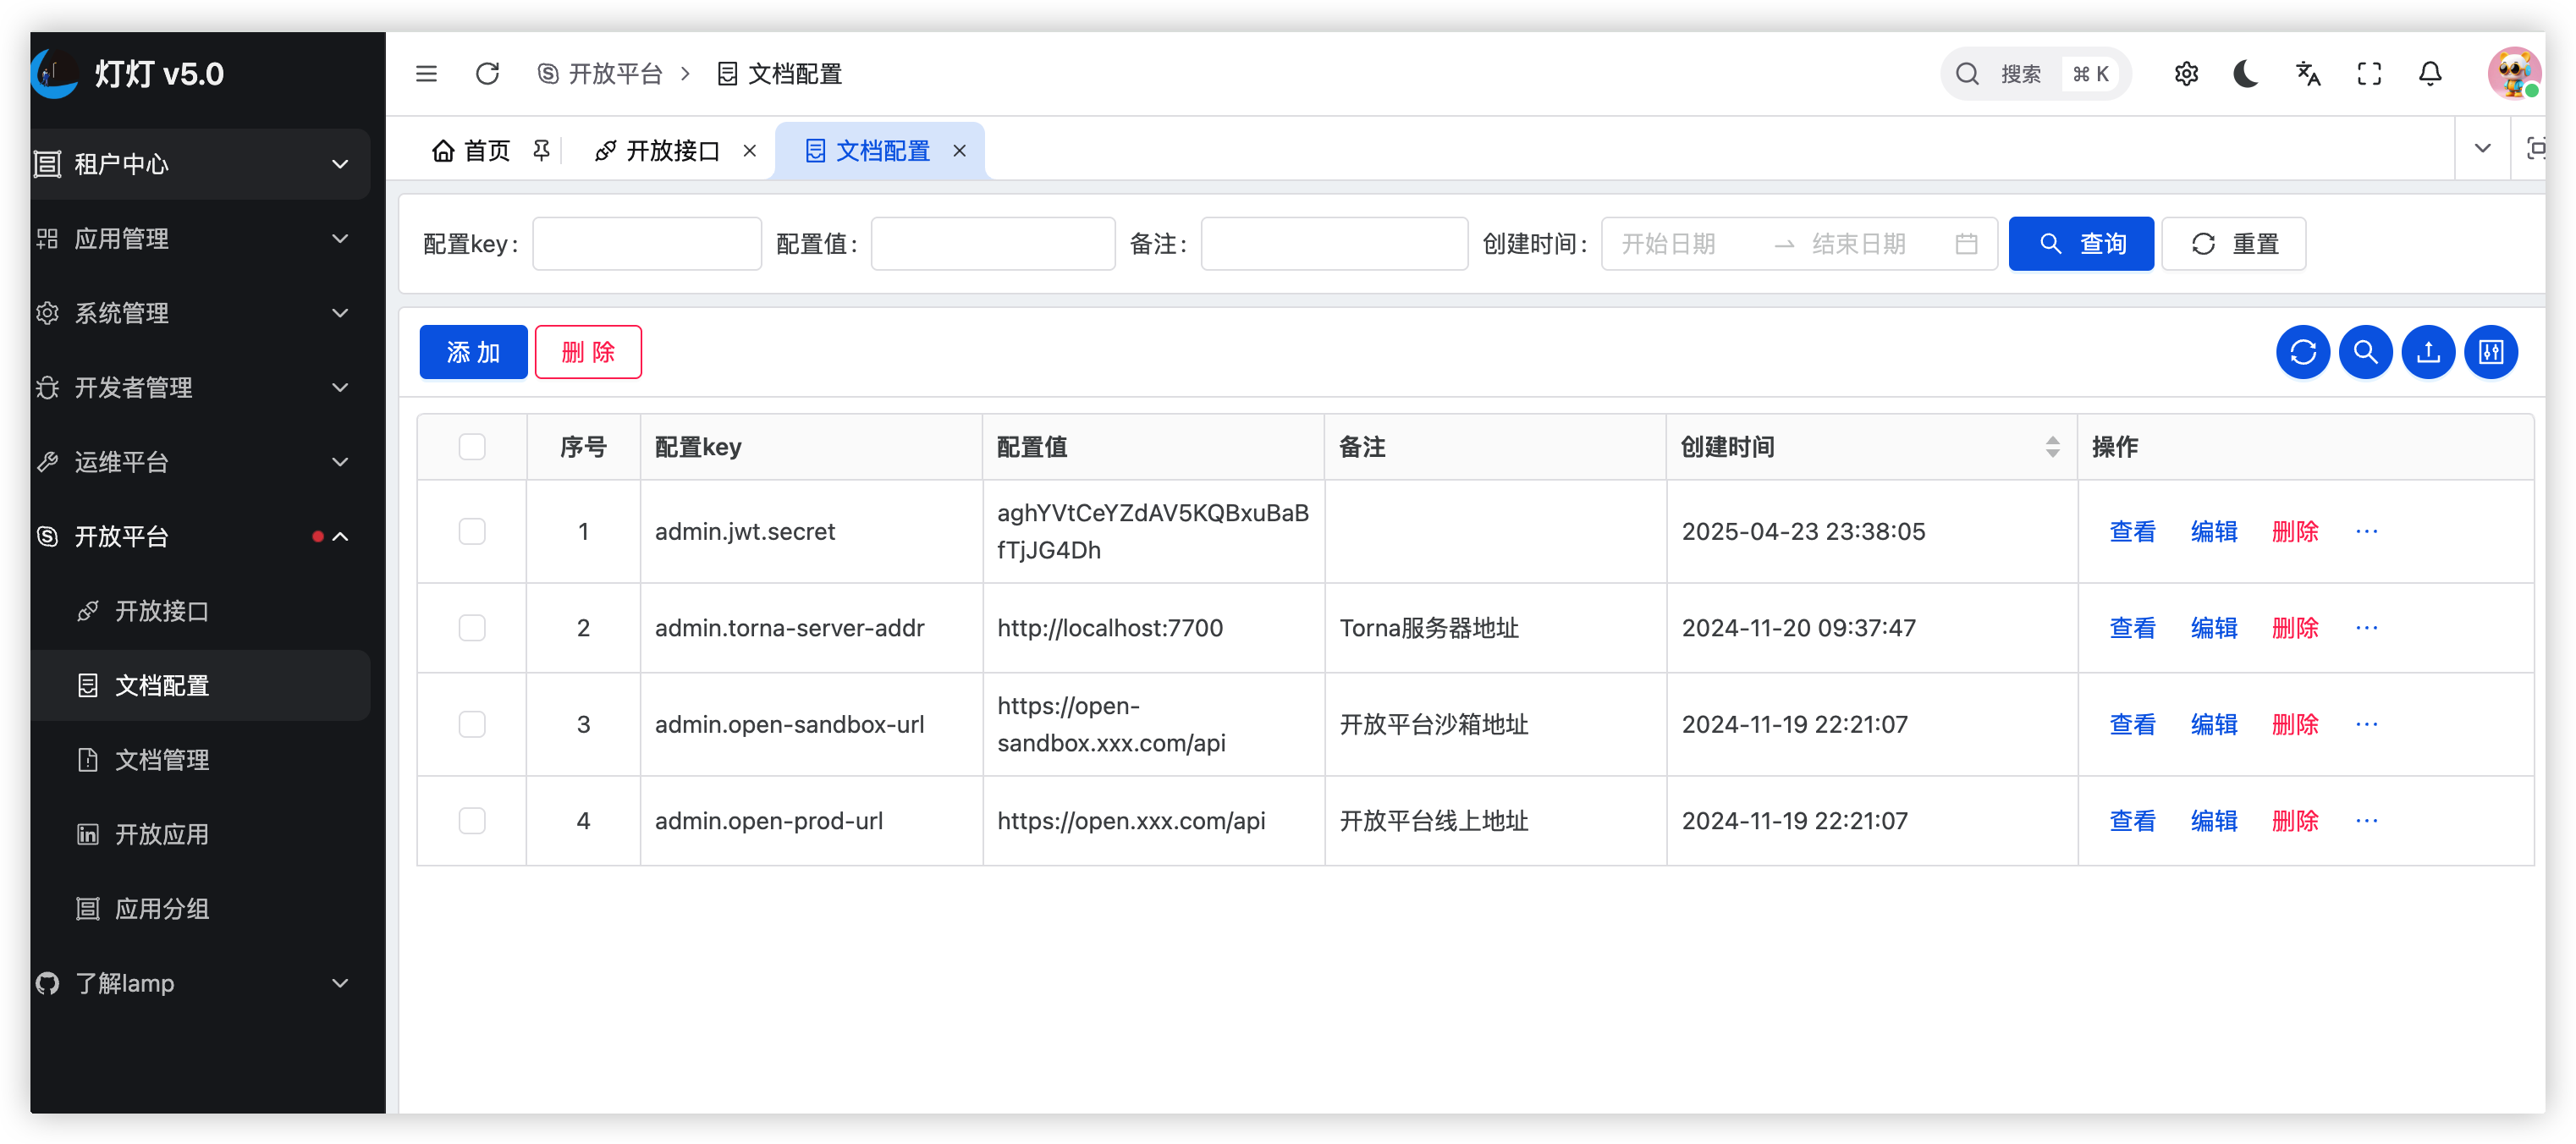2576x1144 pixels.
Task: Open 文档管理 in the sidebar
Action: [x=162, y=760]
